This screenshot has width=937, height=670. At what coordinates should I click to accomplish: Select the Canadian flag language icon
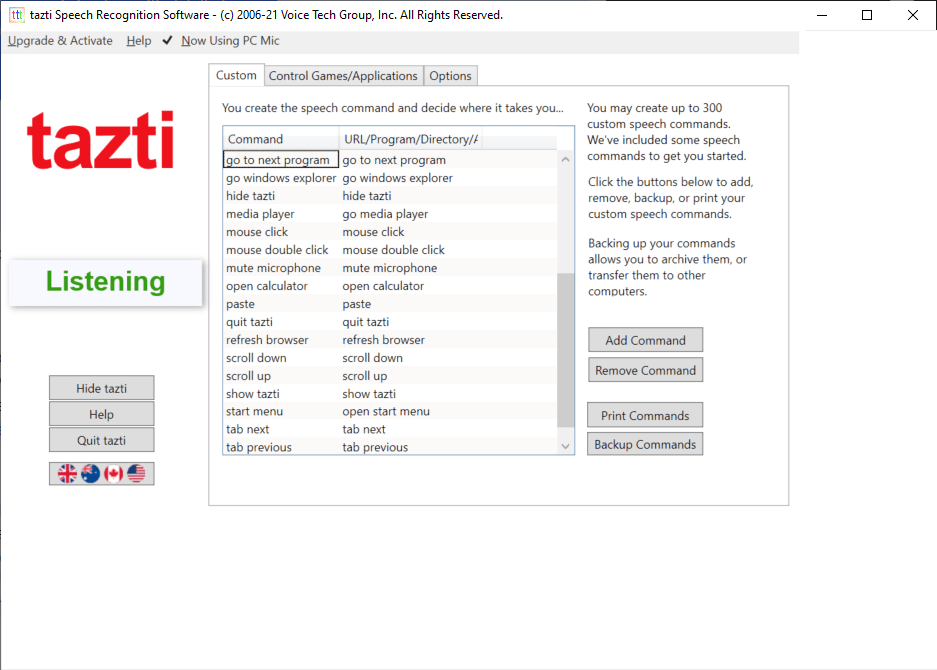tap(114, 474)
